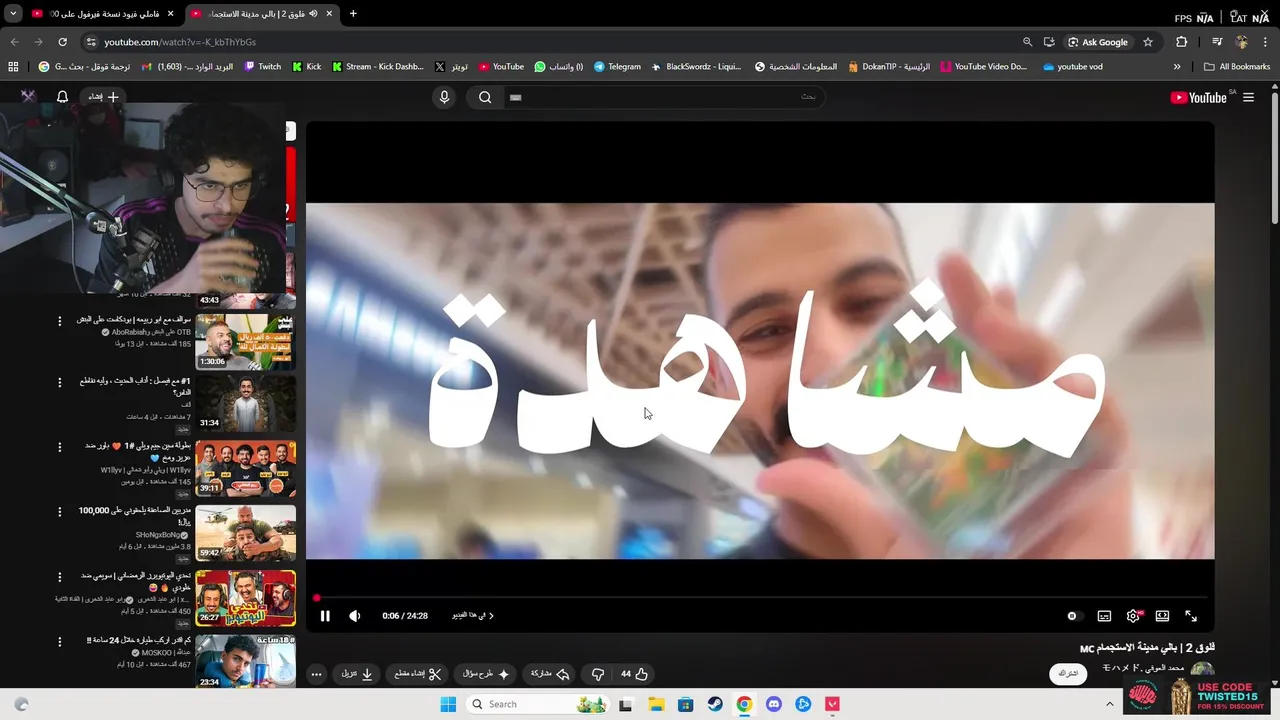Open options for the 31:34 video

coord(60,384)
